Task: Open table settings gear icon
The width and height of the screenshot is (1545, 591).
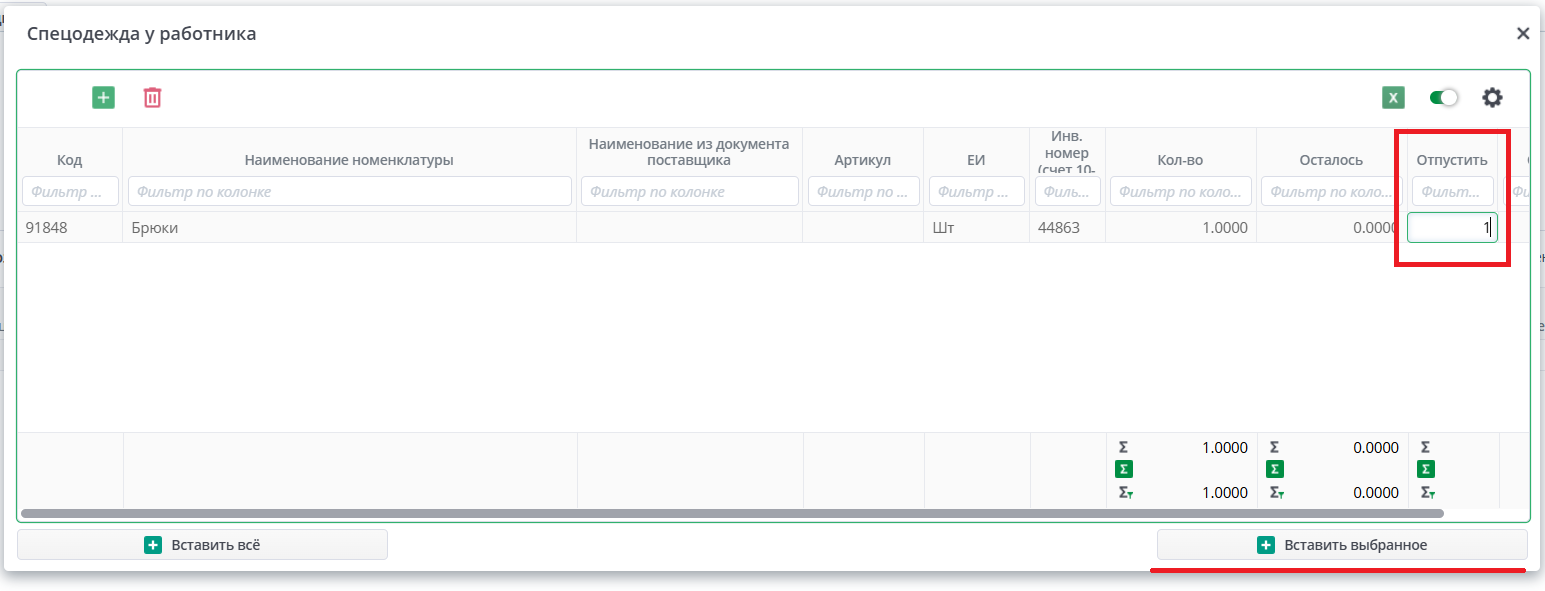Action: coord(1492,97)
